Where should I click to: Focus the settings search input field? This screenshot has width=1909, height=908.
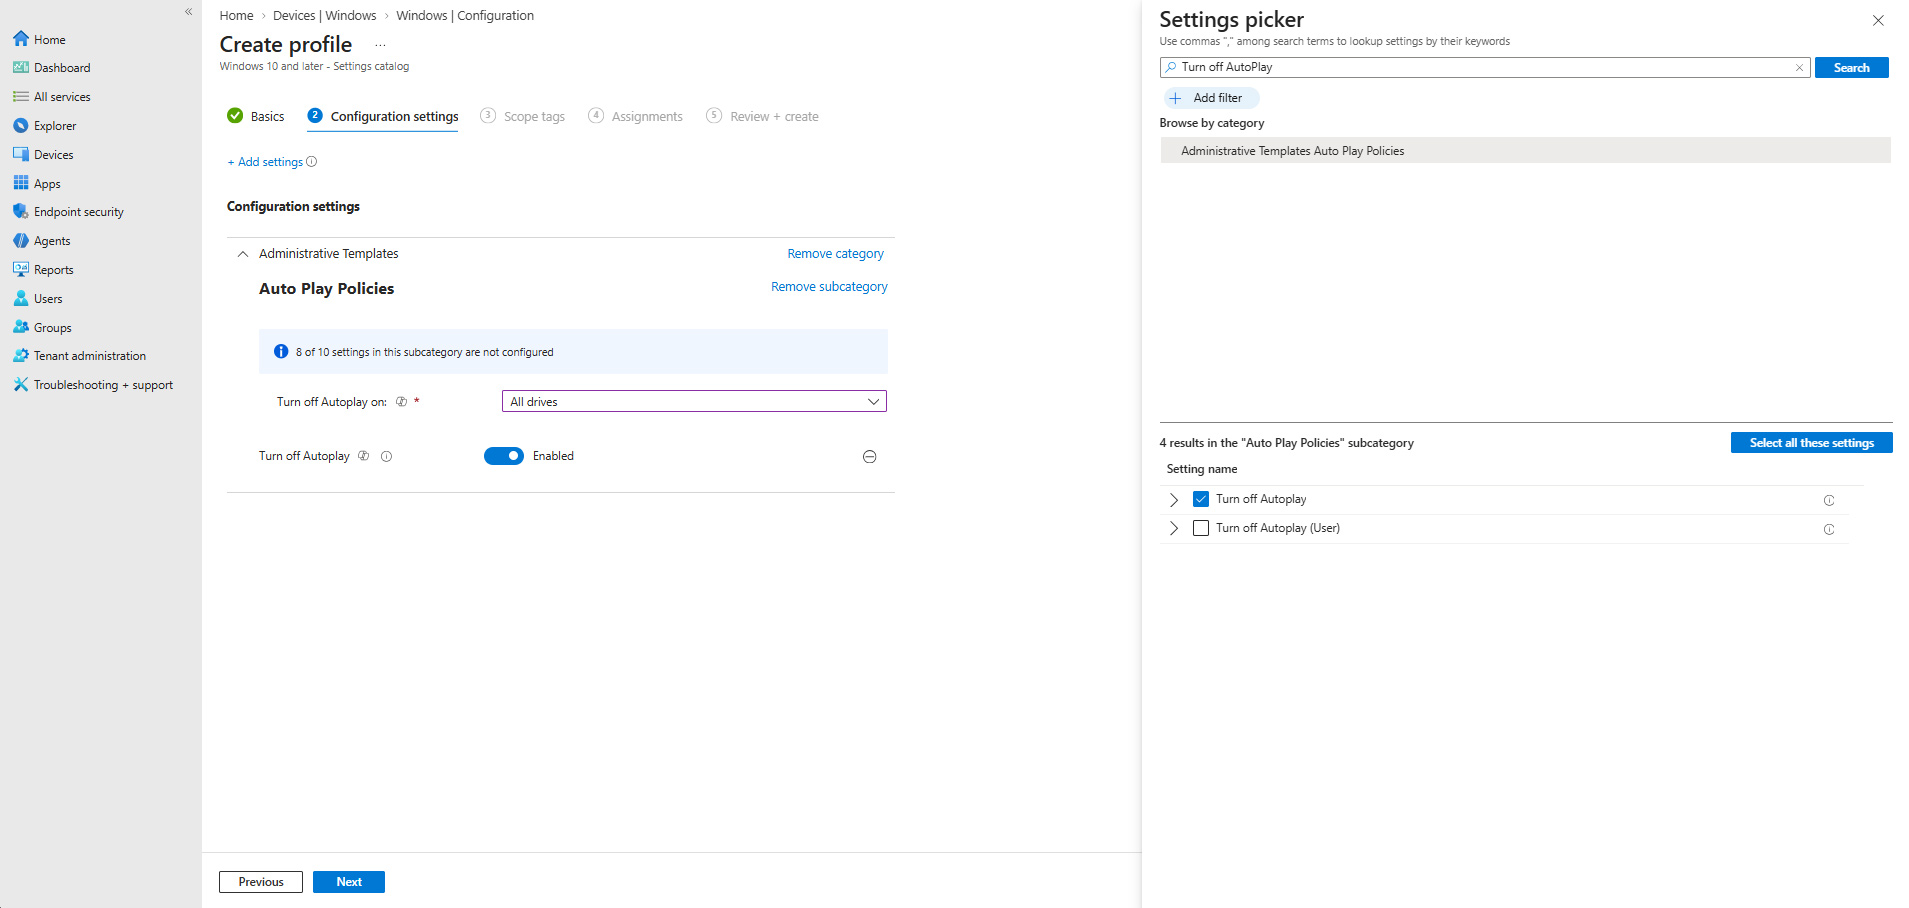(x=1485, y=68)
